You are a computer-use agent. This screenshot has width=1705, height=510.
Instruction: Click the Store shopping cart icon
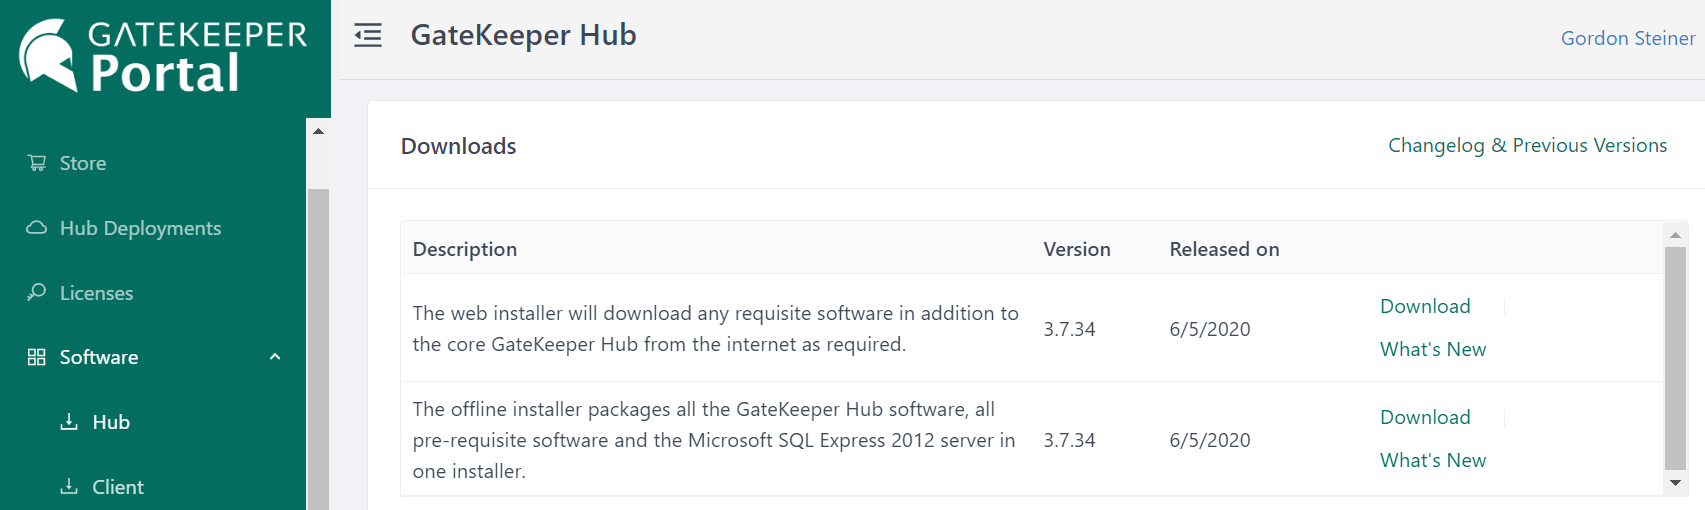tap(37, 163)
